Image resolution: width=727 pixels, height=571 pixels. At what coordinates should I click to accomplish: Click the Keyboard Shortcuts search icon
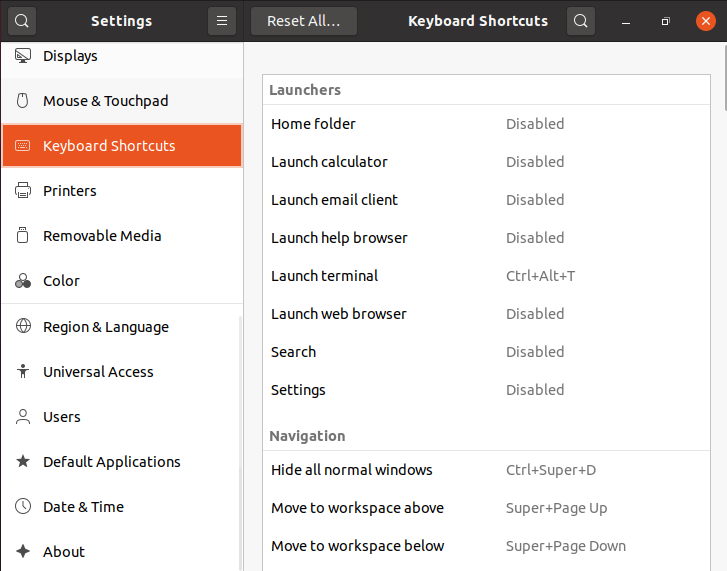click(x=581, y=21)
